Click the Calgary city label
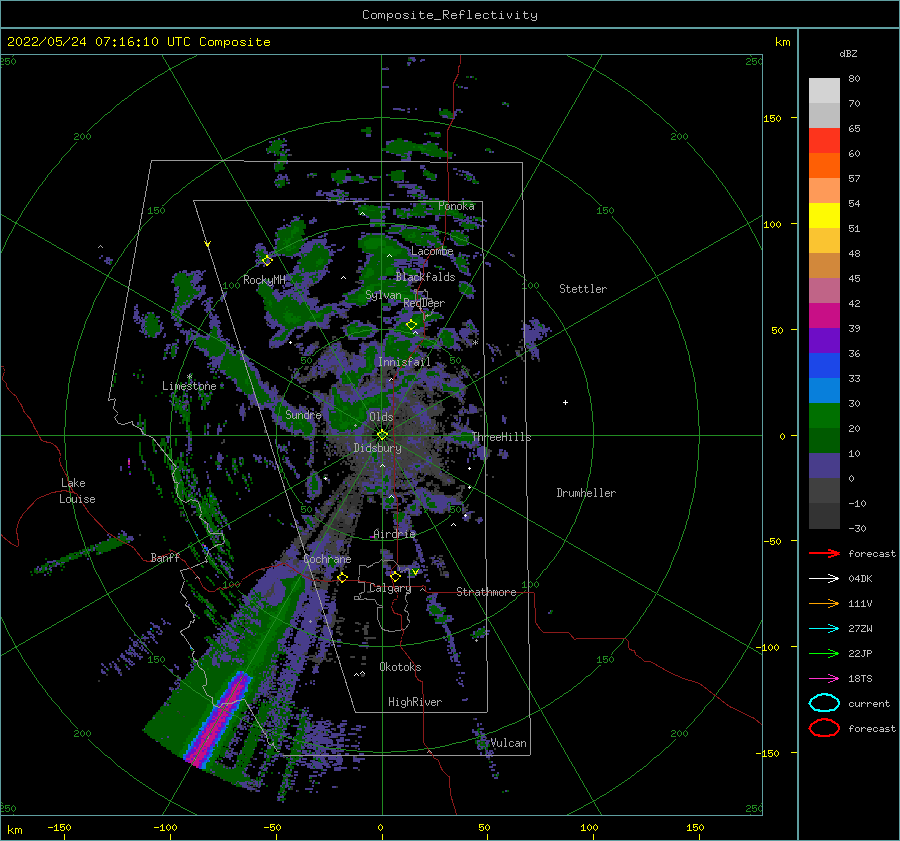The width and height of the screenshot is (900, 841). coord(390,588)
